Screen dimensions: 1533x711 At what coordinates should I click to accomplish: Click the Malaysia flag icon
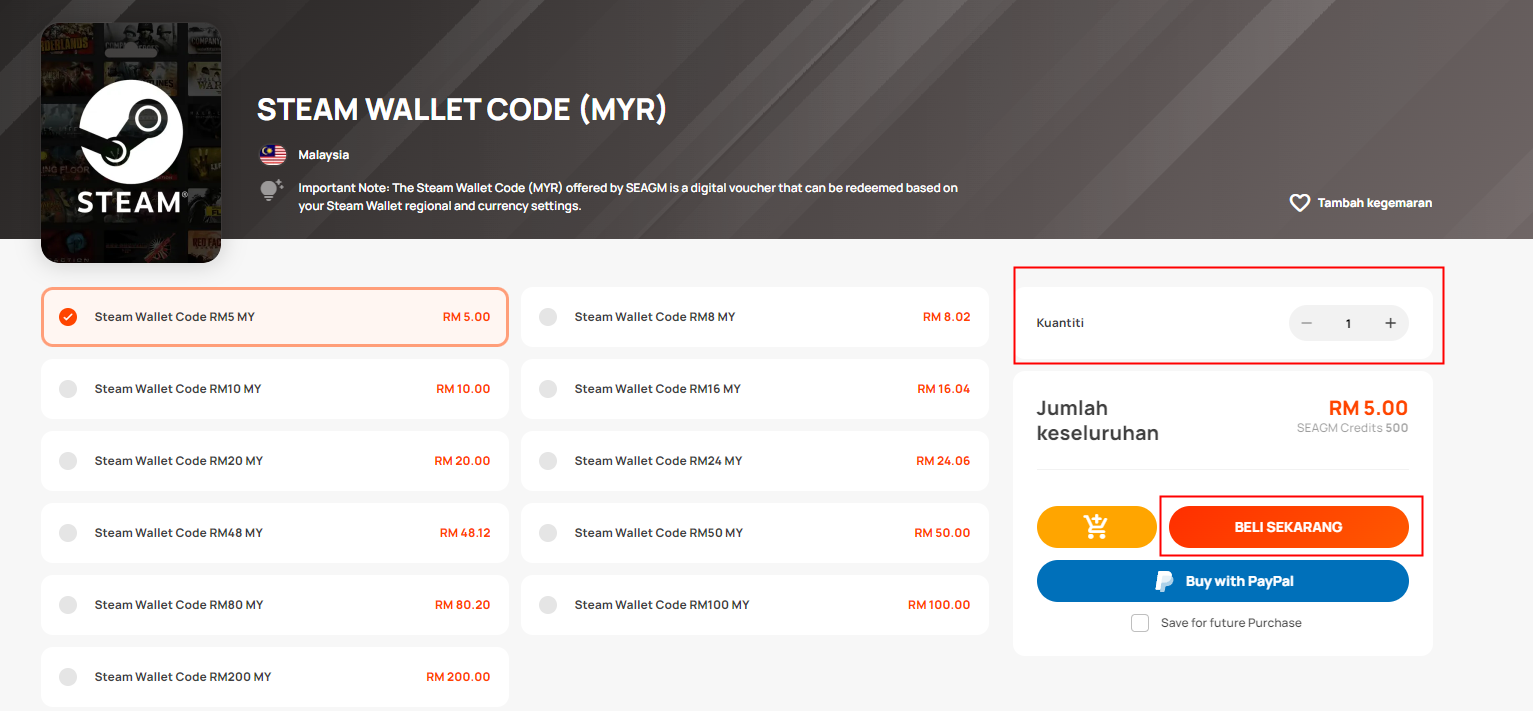coord(273,155)
